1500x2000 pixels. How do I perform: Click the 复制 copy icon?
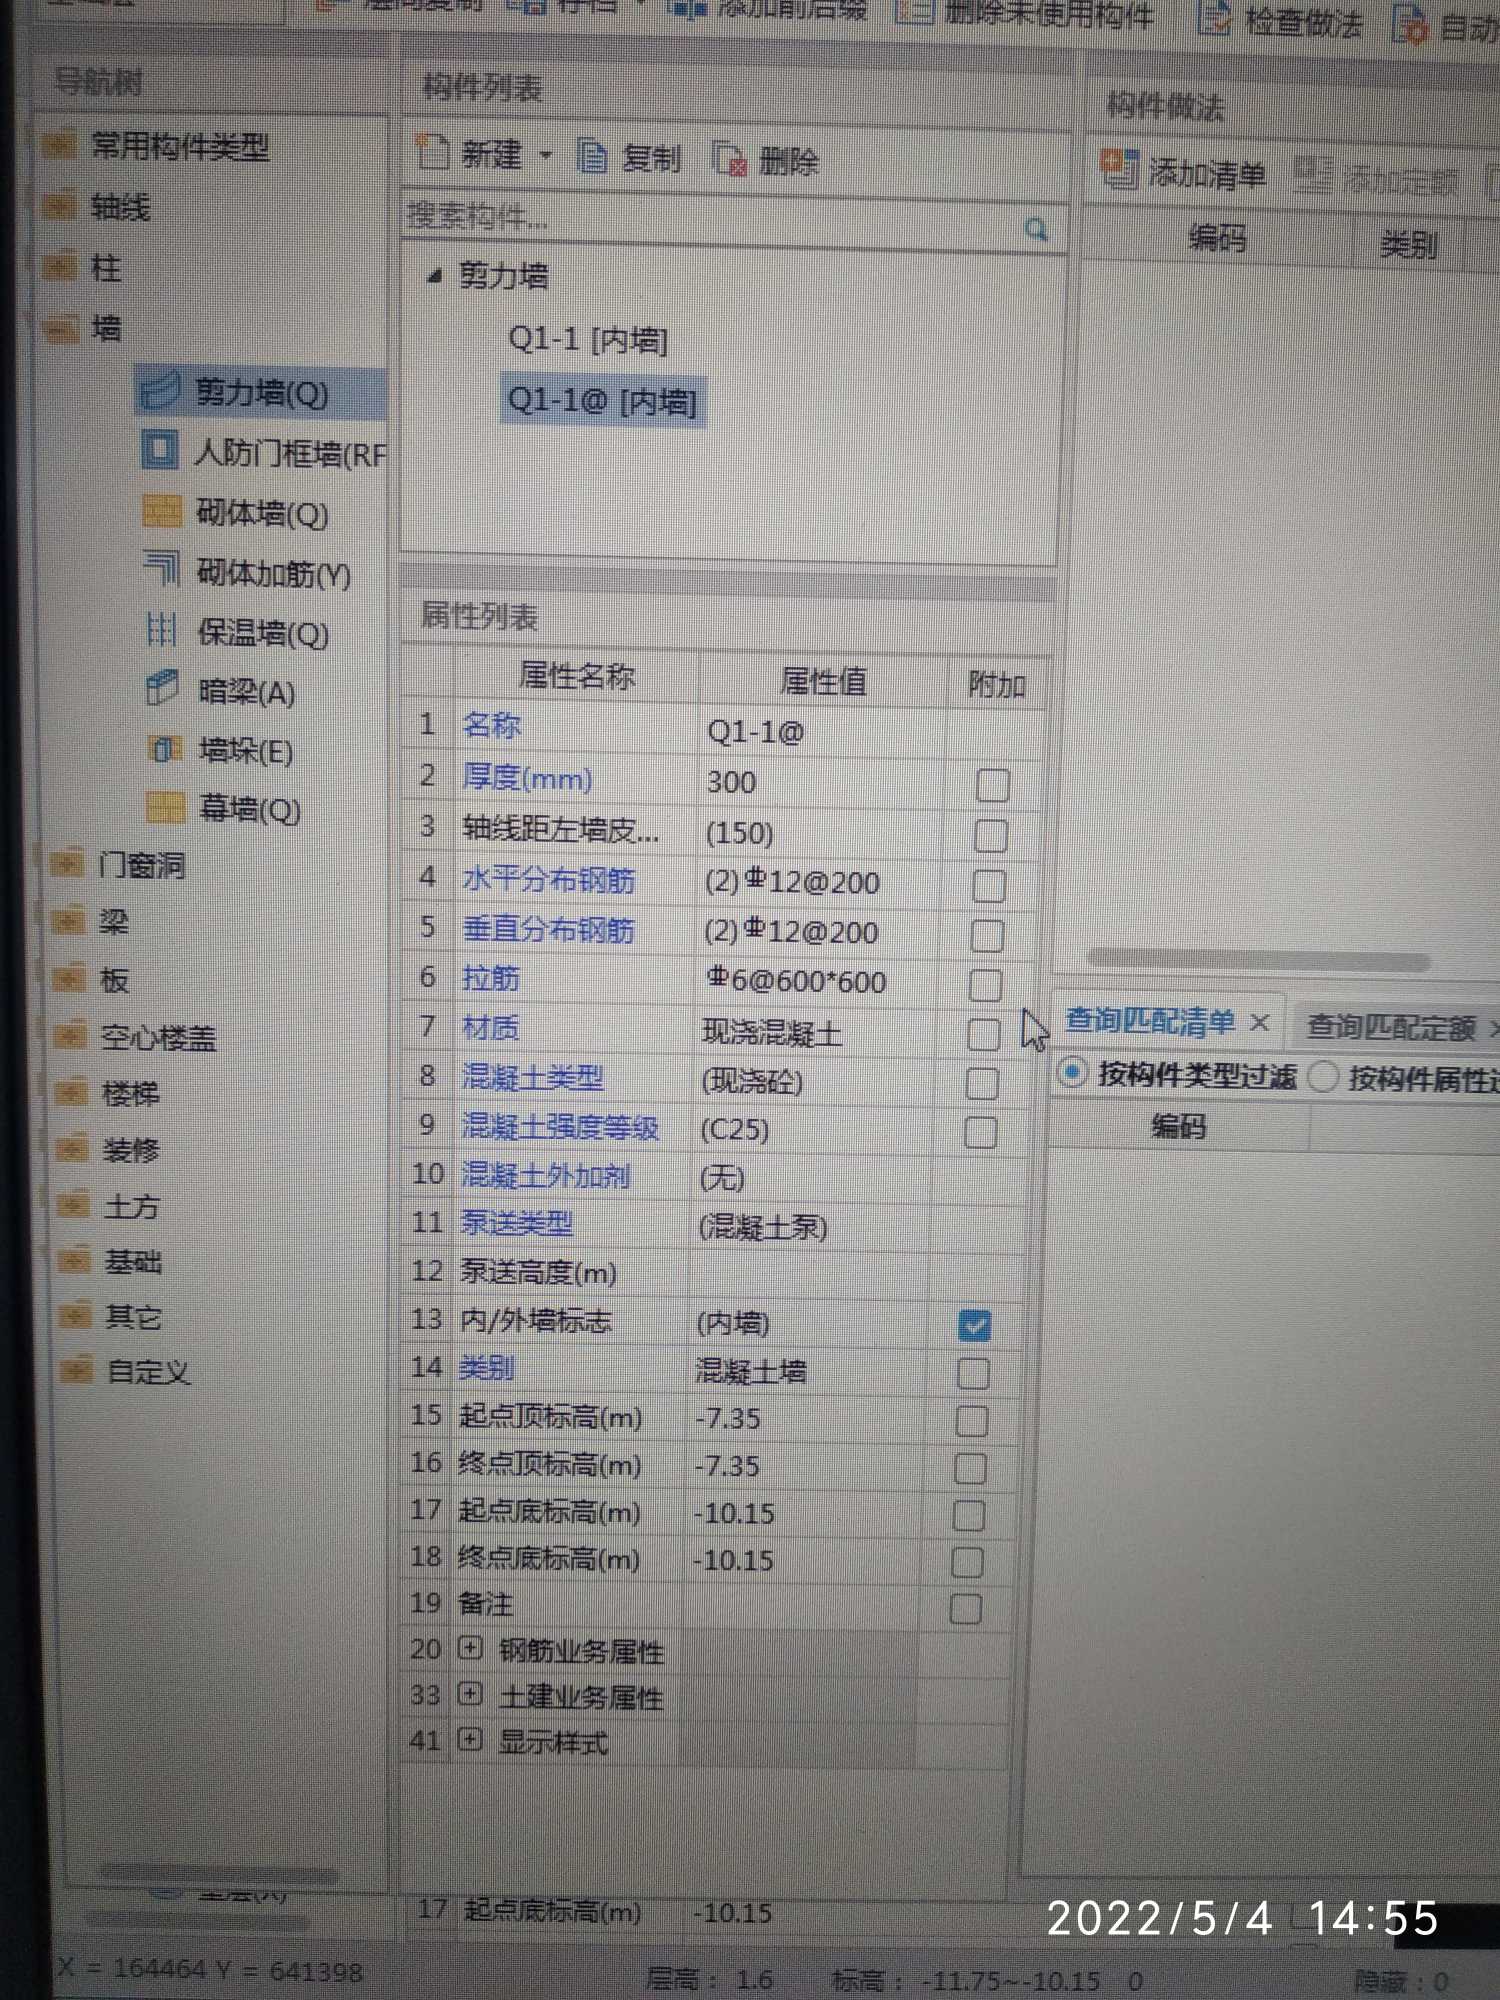592,157
